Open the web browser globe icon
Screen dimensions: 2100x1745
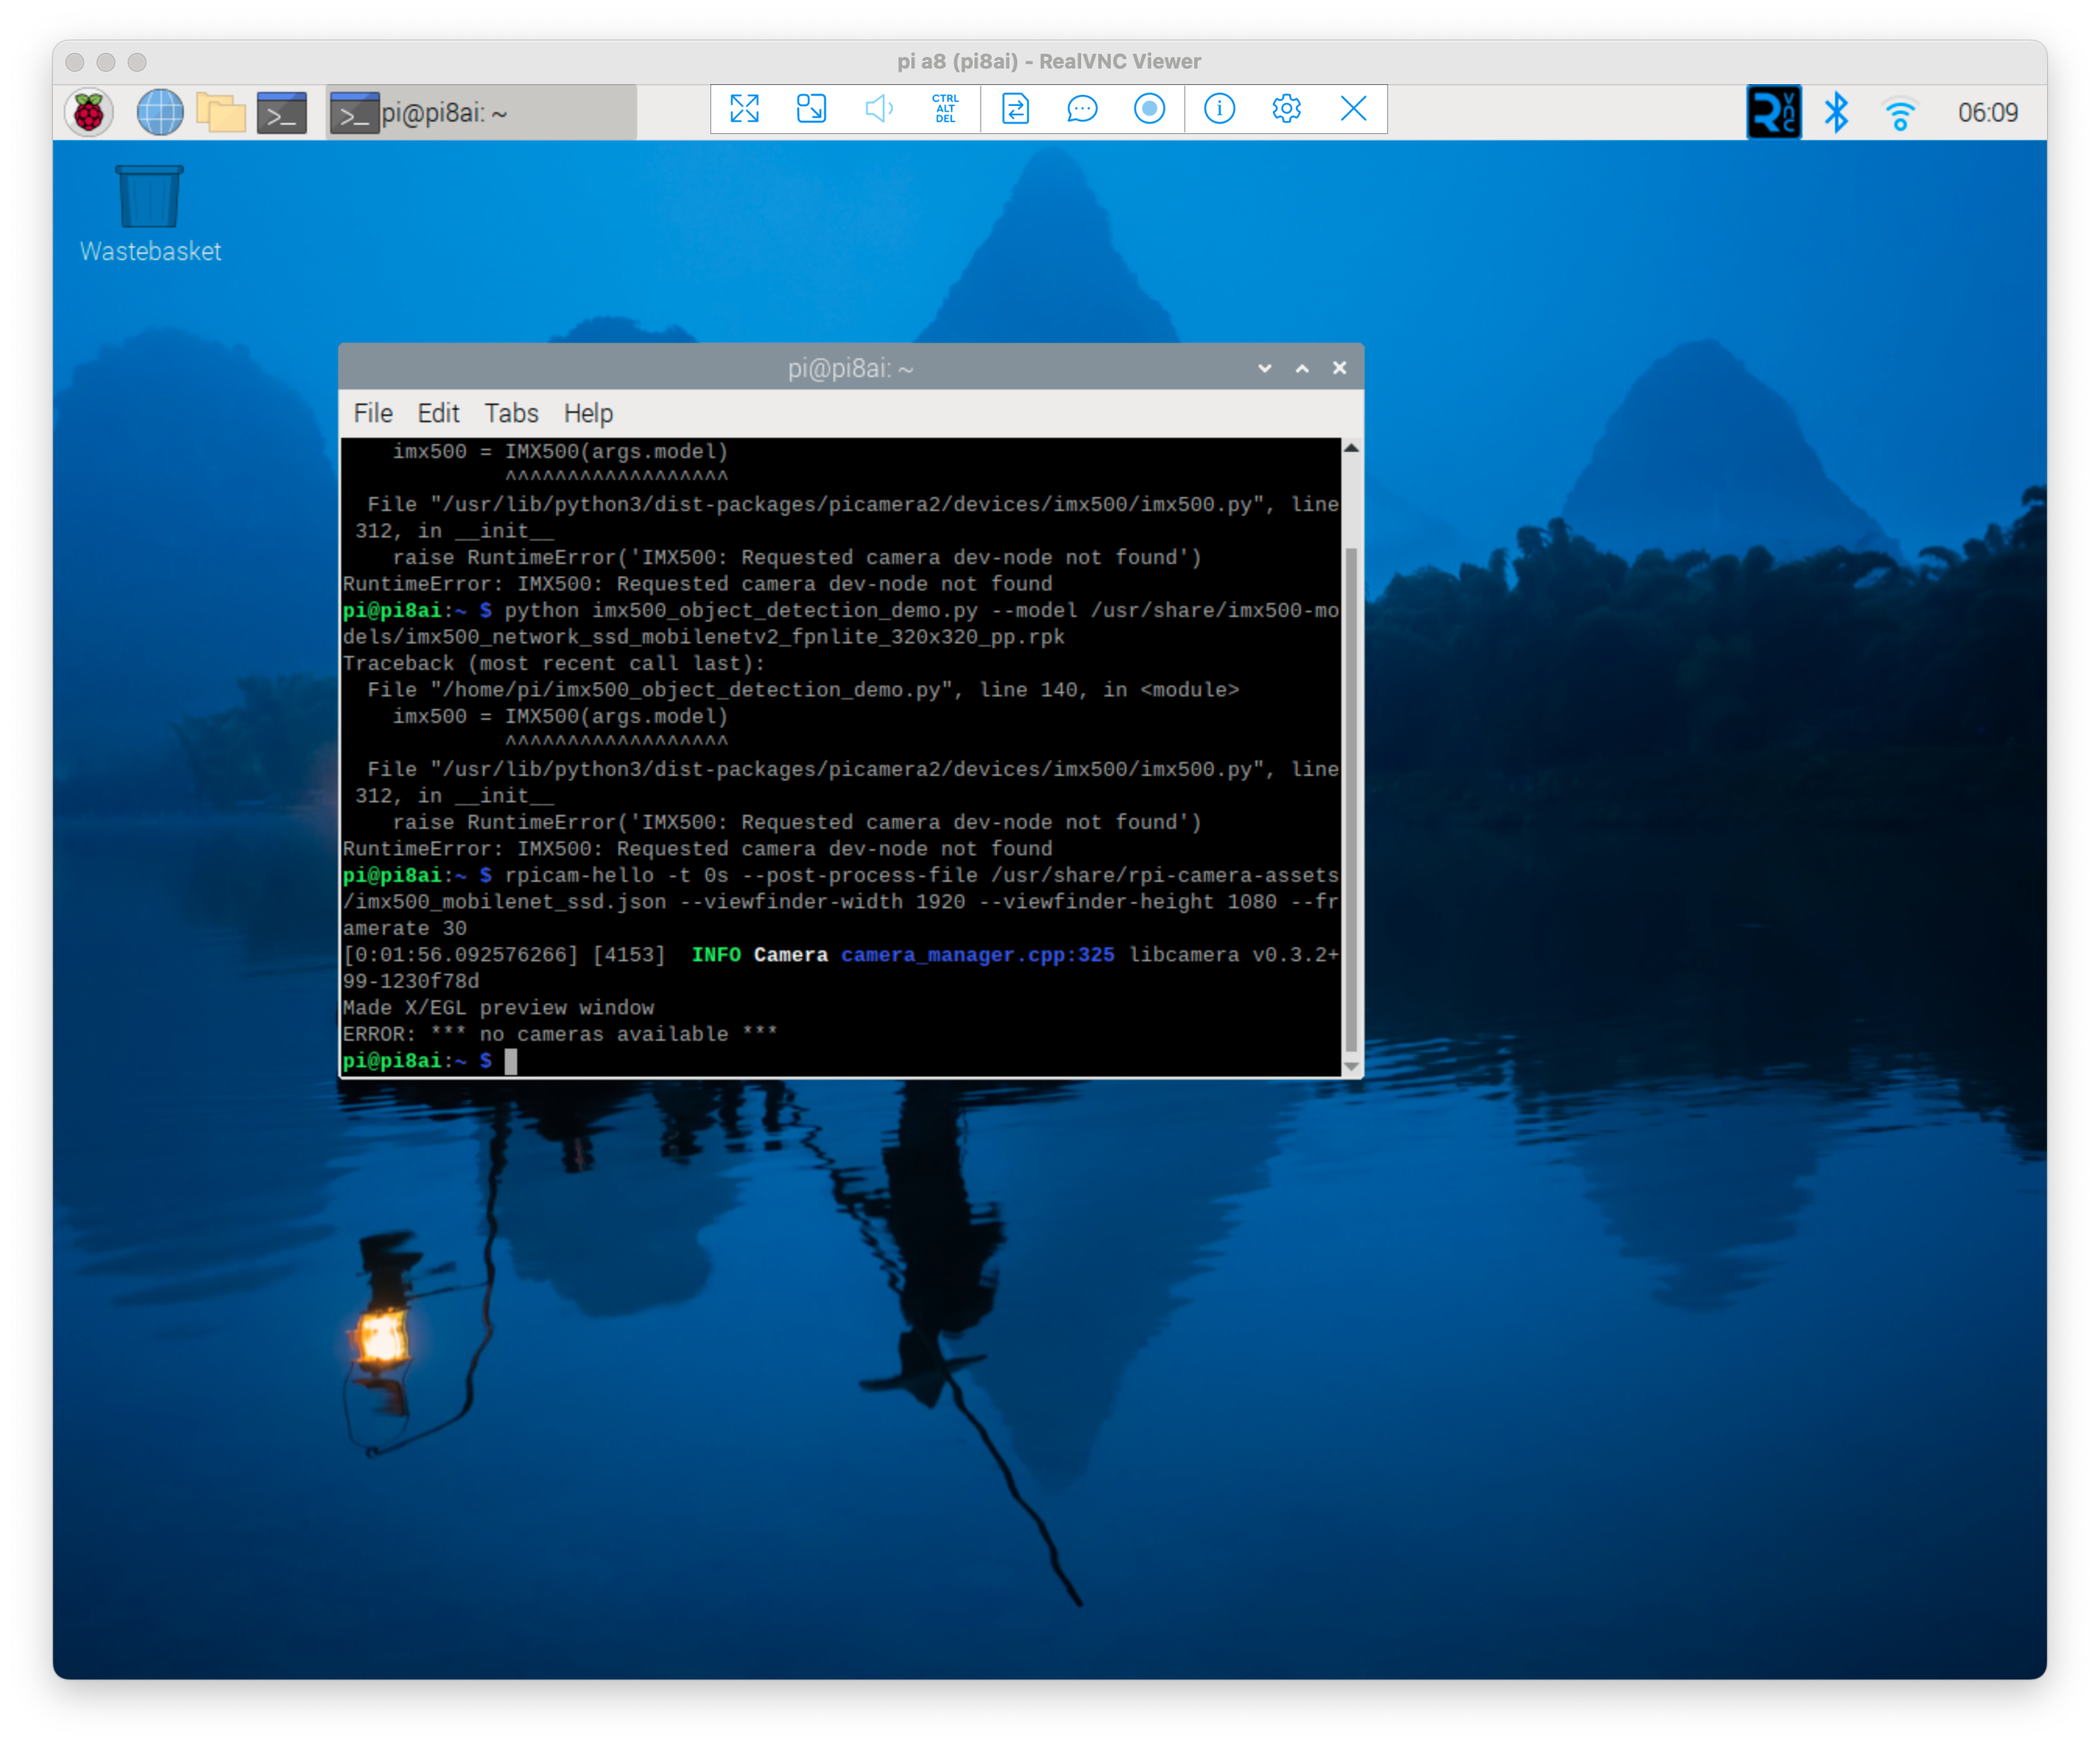[160, 112]
